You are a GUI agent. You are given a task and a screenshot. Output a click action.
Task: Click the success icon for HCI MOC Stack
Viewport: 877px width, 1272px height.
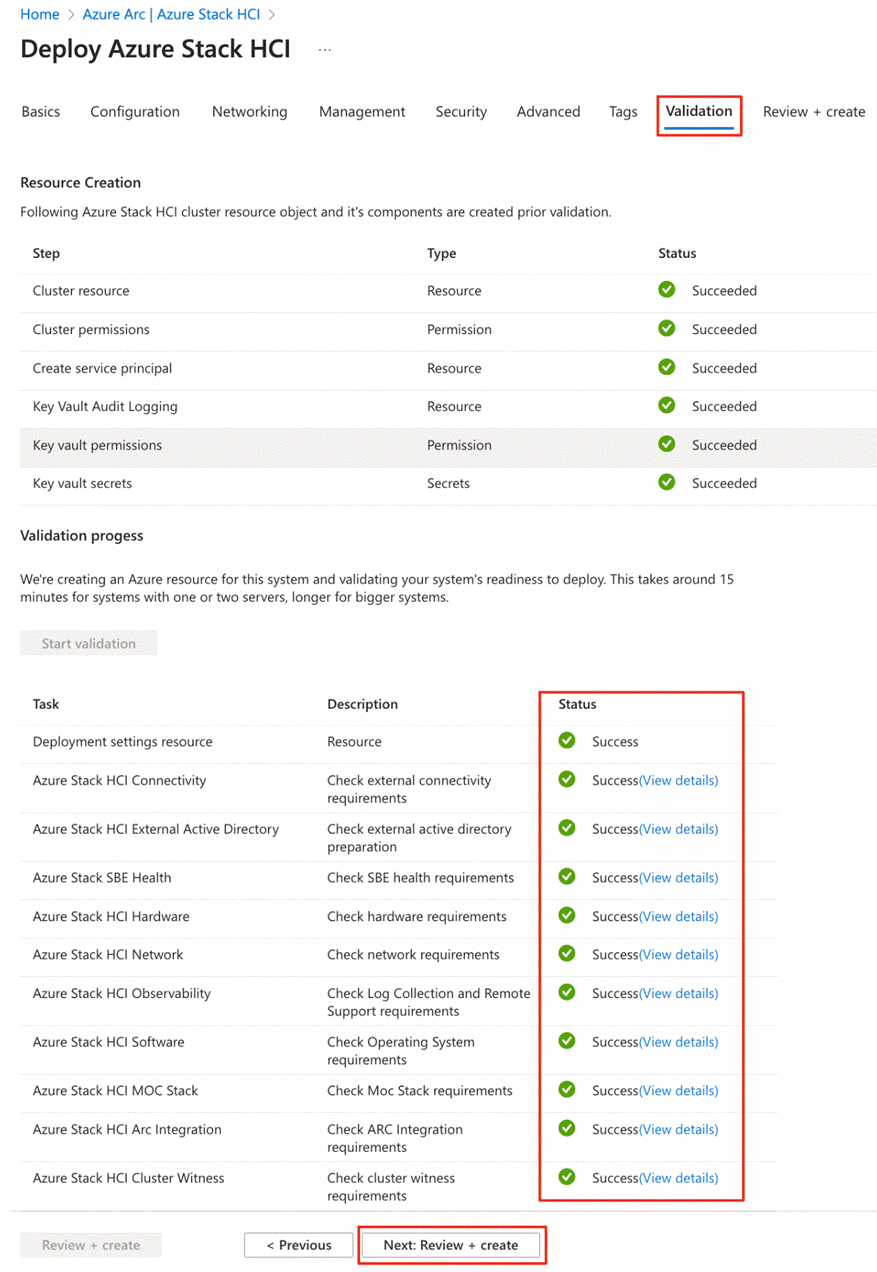click(x=567, y=1089)
